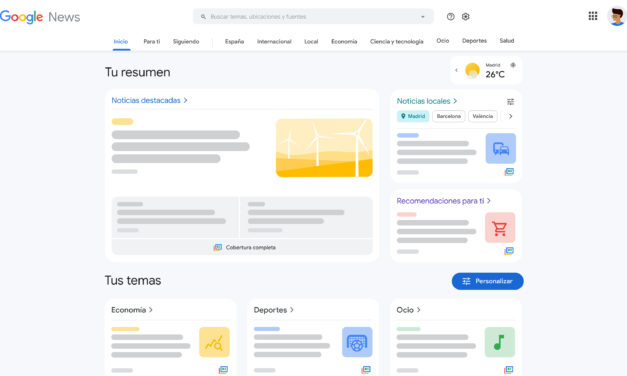
Task: Select the Barcelona location chip
Action: [x=449, y=116]
